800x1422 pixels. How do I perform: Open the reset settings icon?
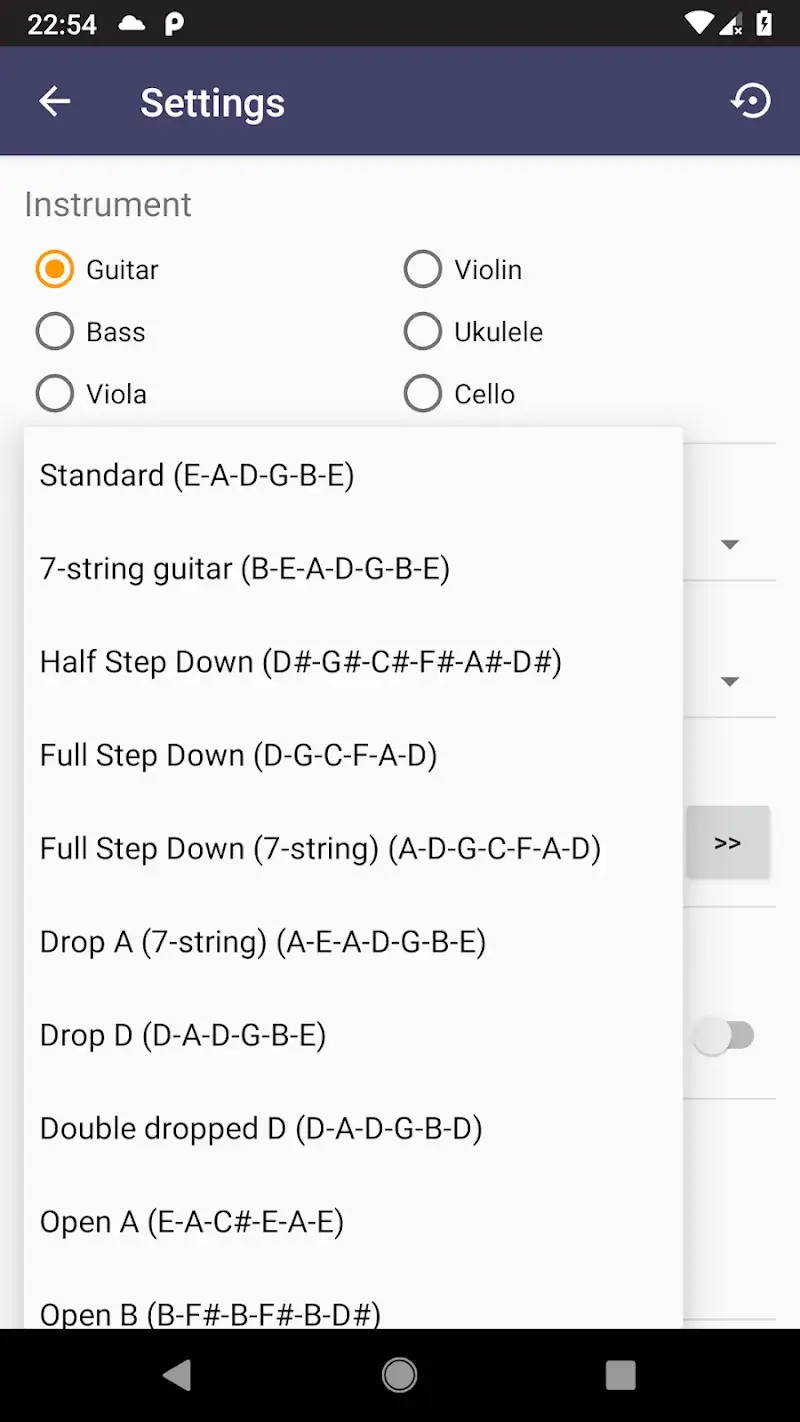pos(751,101)
